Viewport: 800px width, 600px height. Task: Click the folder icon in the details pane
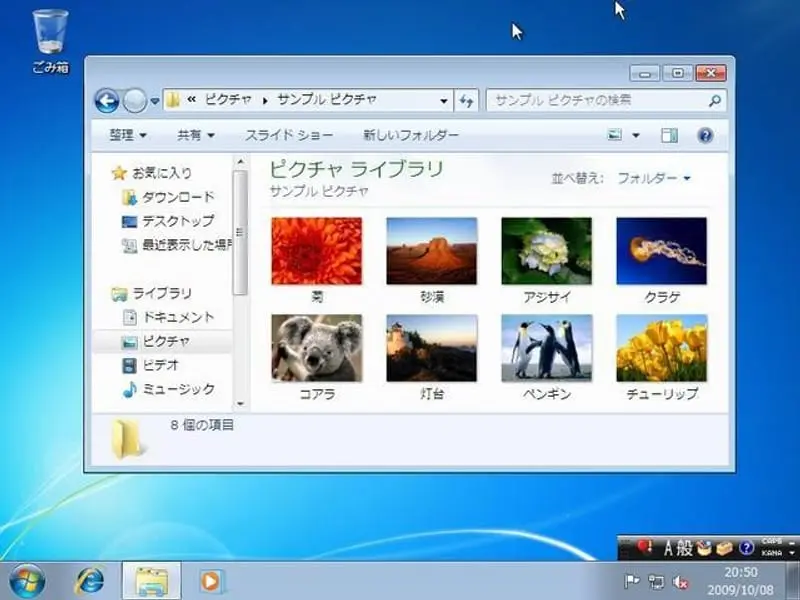pos(127,439)
